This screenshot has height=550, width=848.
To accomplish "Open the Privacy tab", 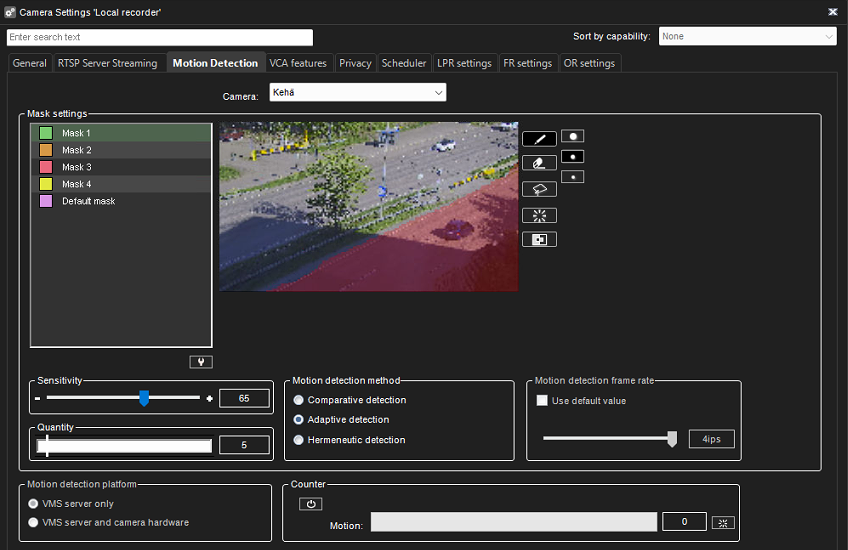I will (355, 63).
